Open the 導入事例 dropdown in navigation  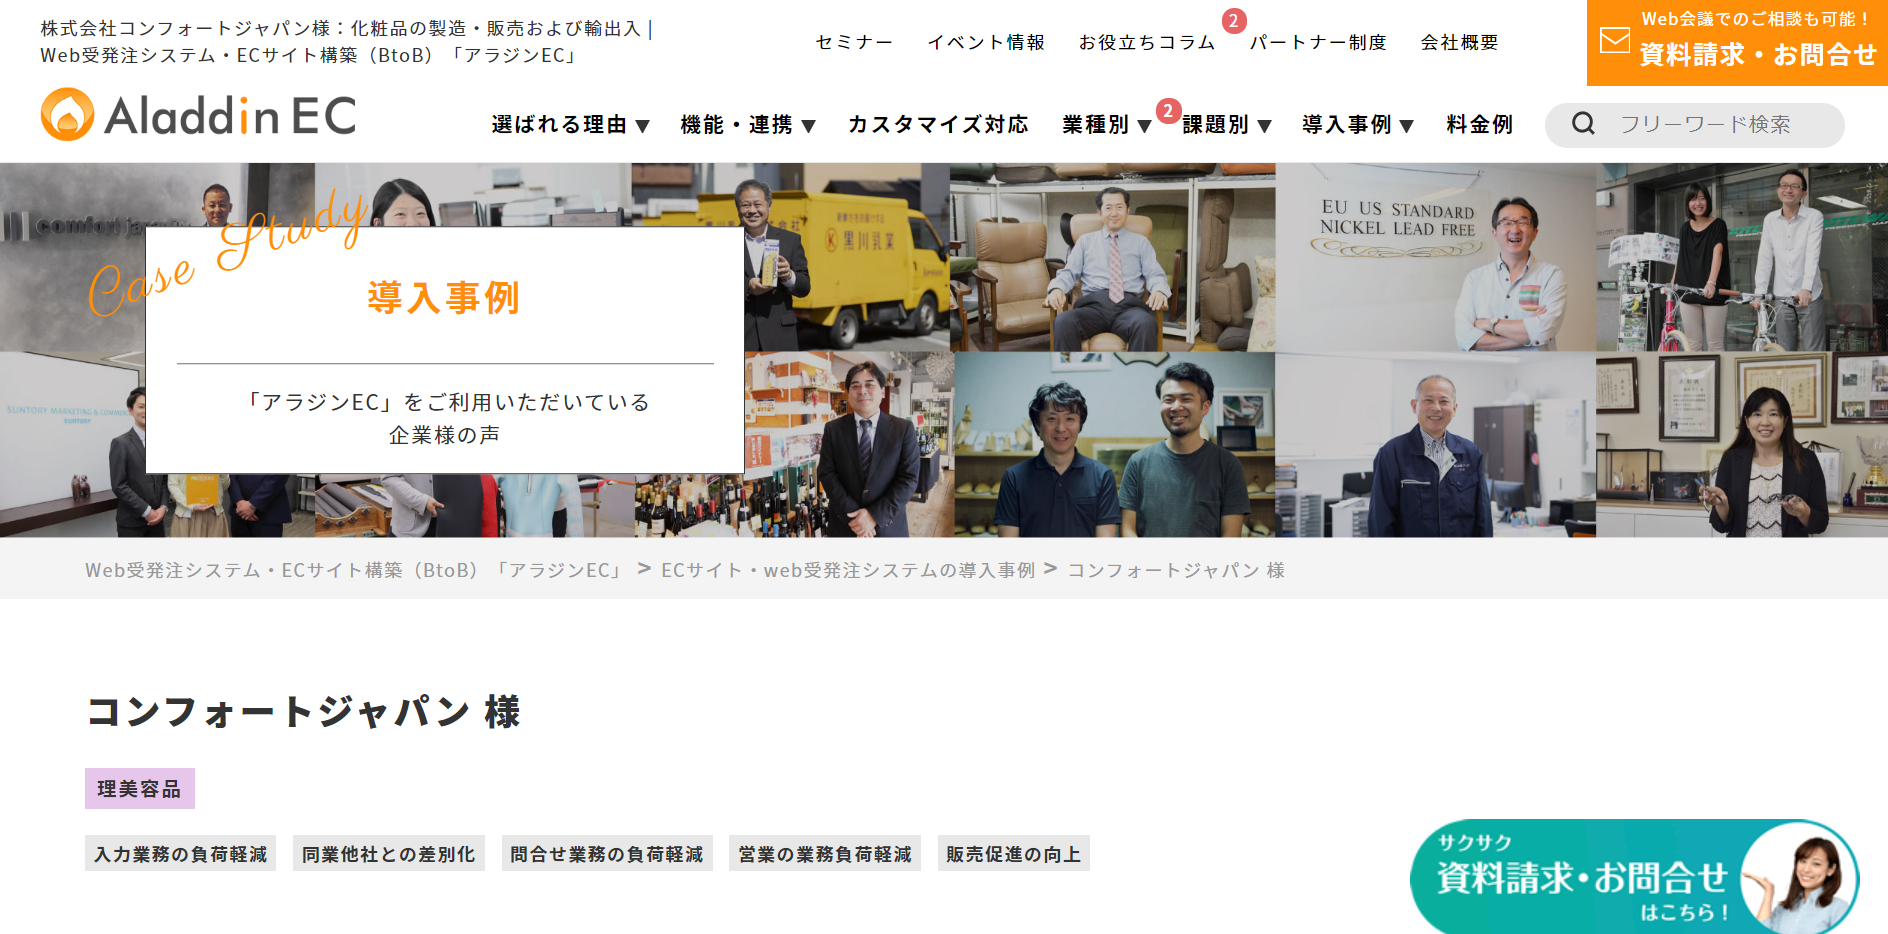click(x=1357, y=125)
